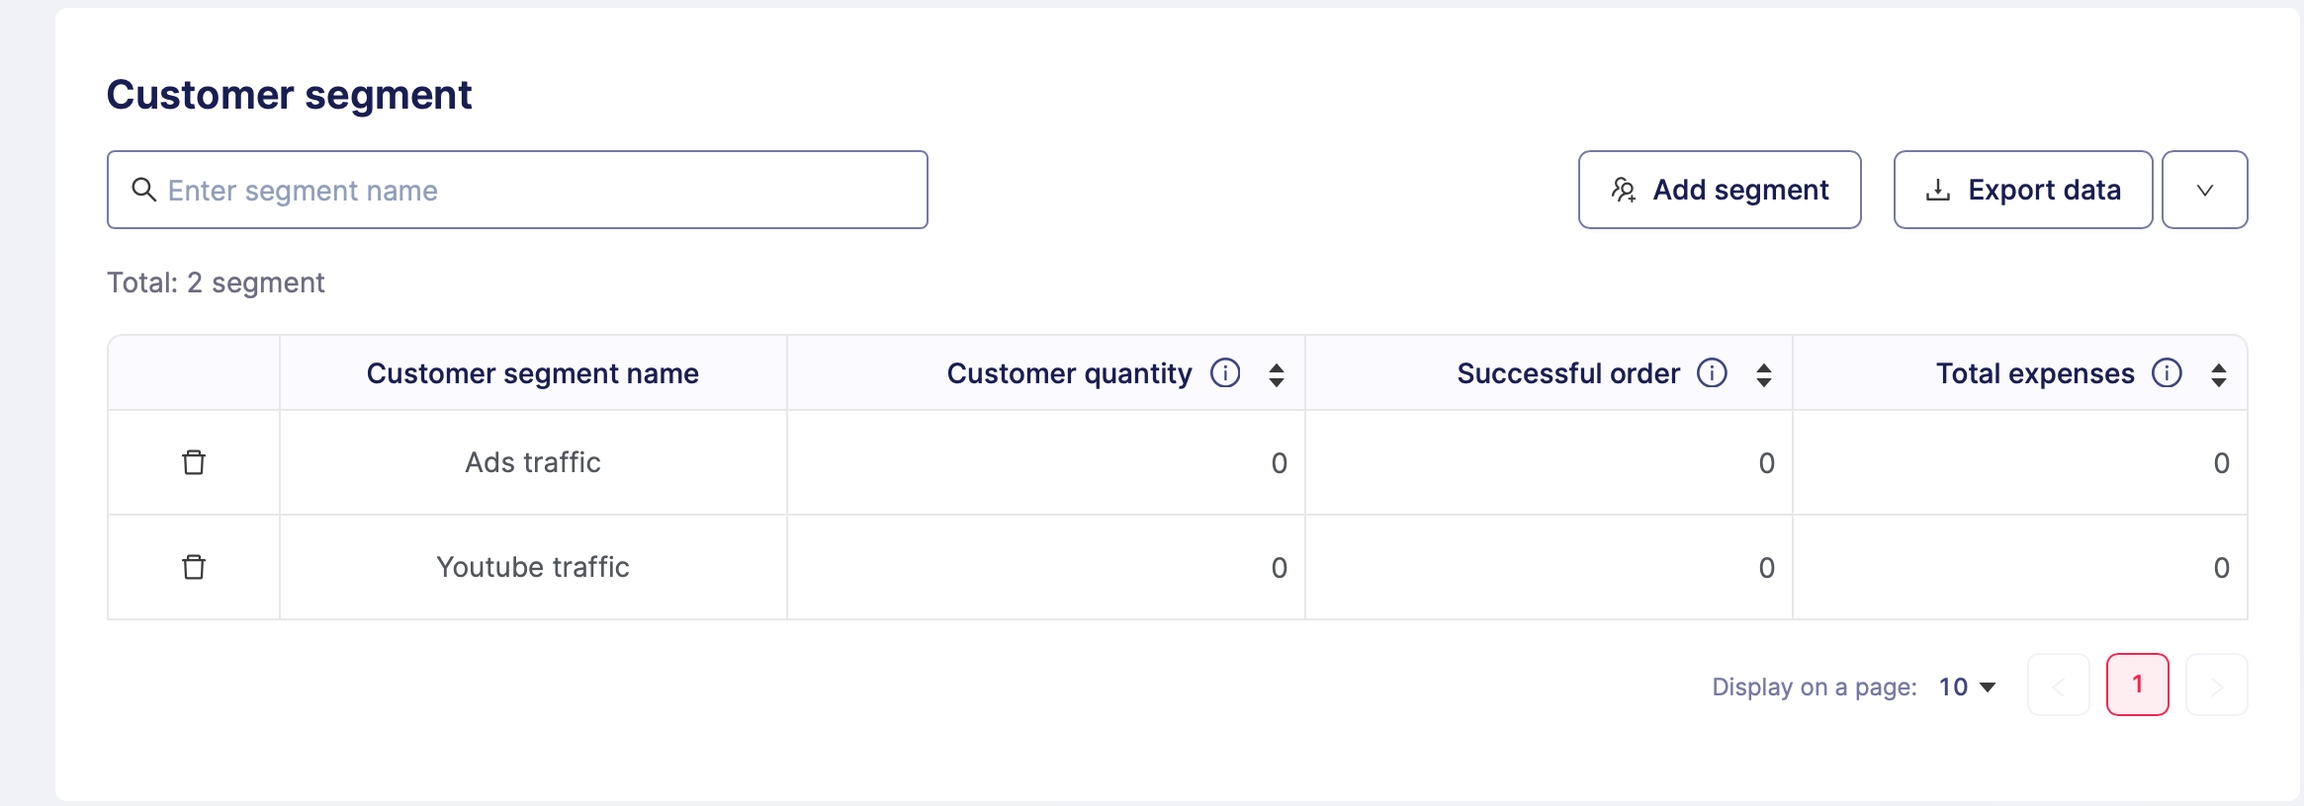The height and width of the screenshot is (806, 2304).
Task: Click the Total expenses info icon
Action: coord(2167,373)
